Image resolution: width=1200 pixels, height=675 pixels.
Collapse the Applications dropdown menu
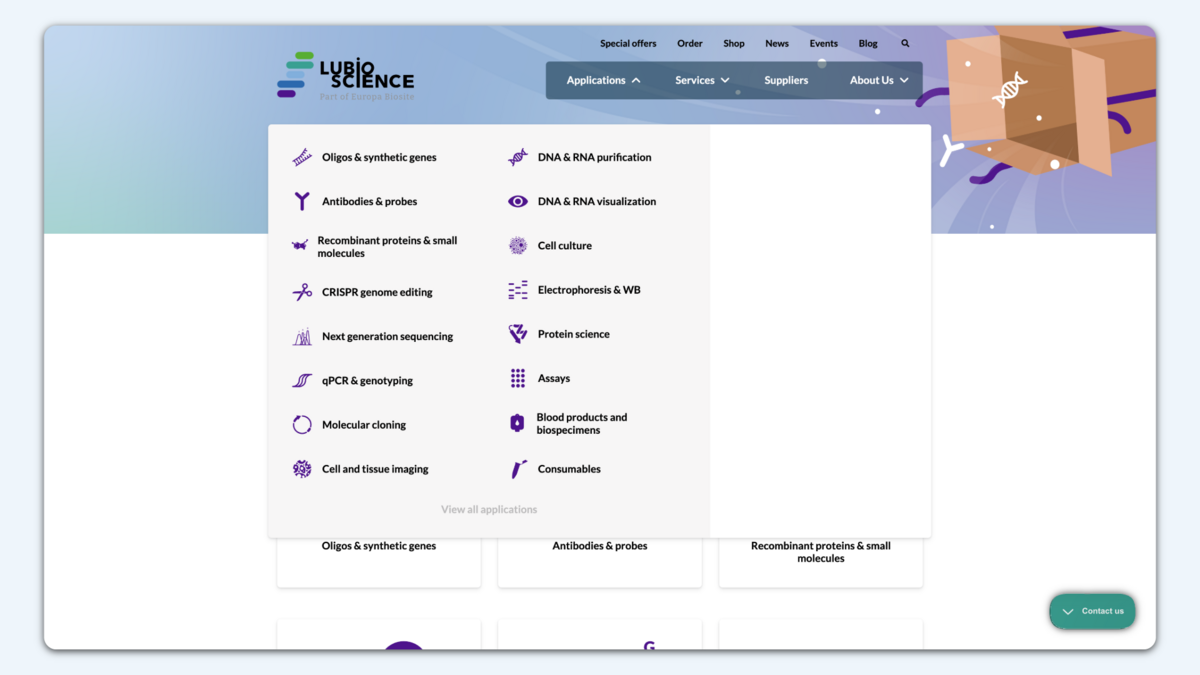coord(603,80)
